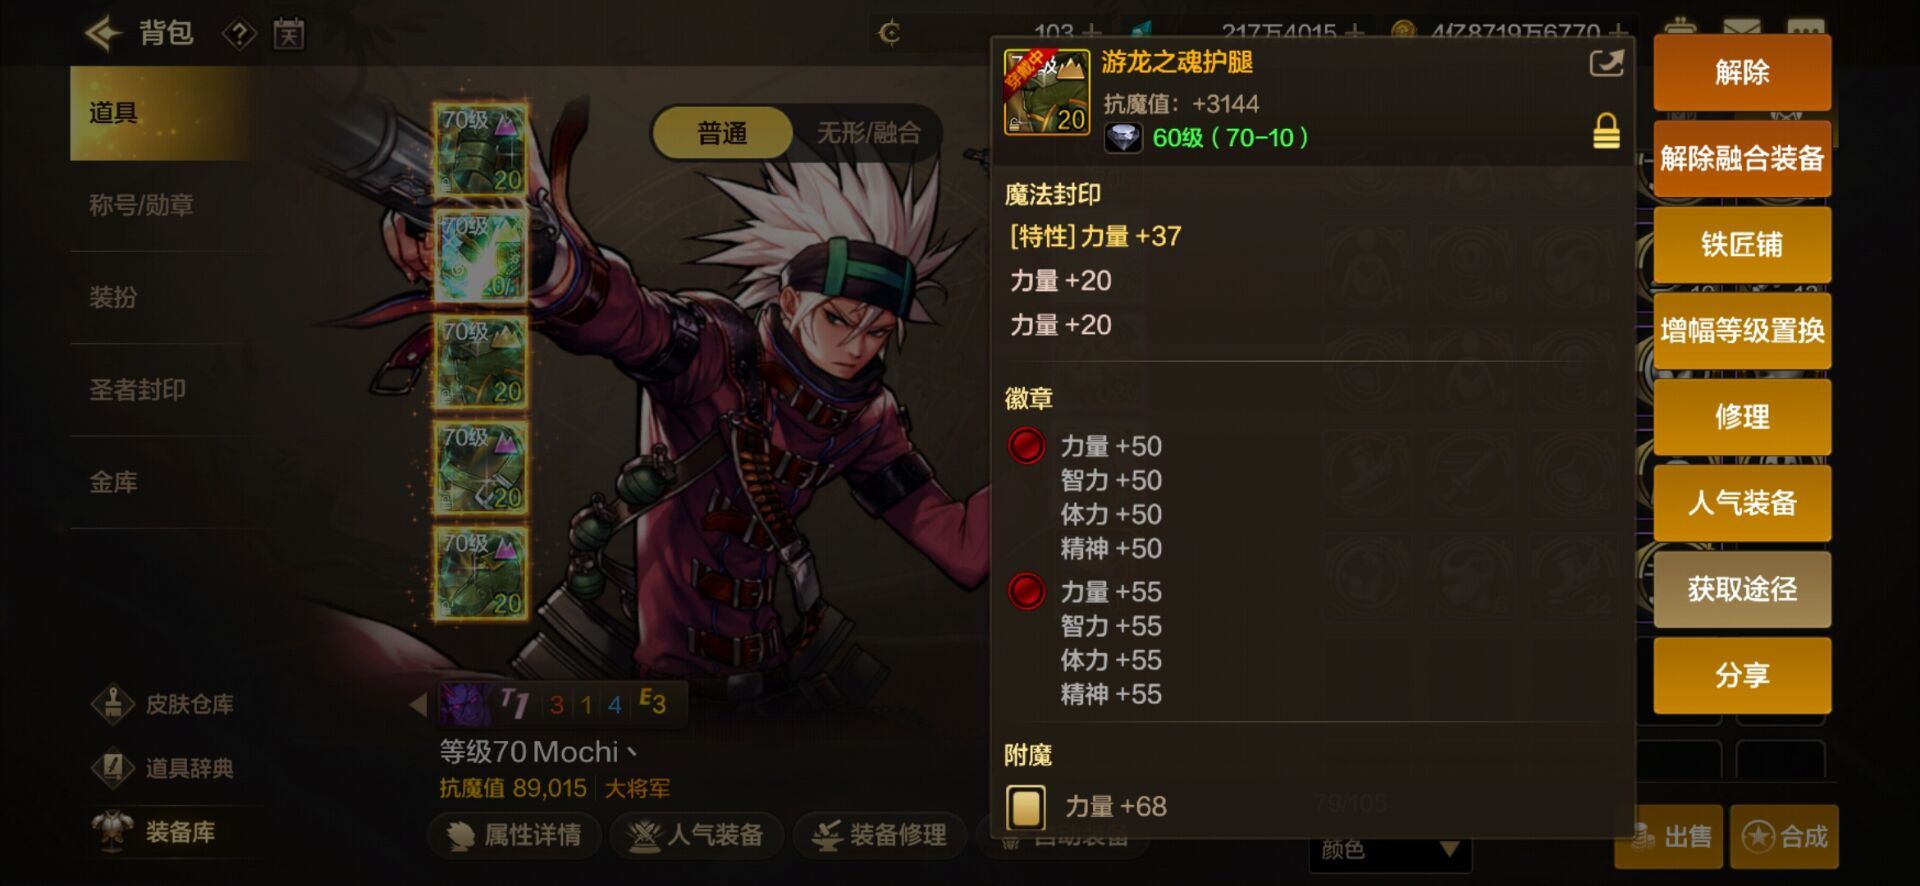Open the calendar icon in top bar
Image resolution: width=1920 pixels, height=886 pixels.
[x=289, y=35]
